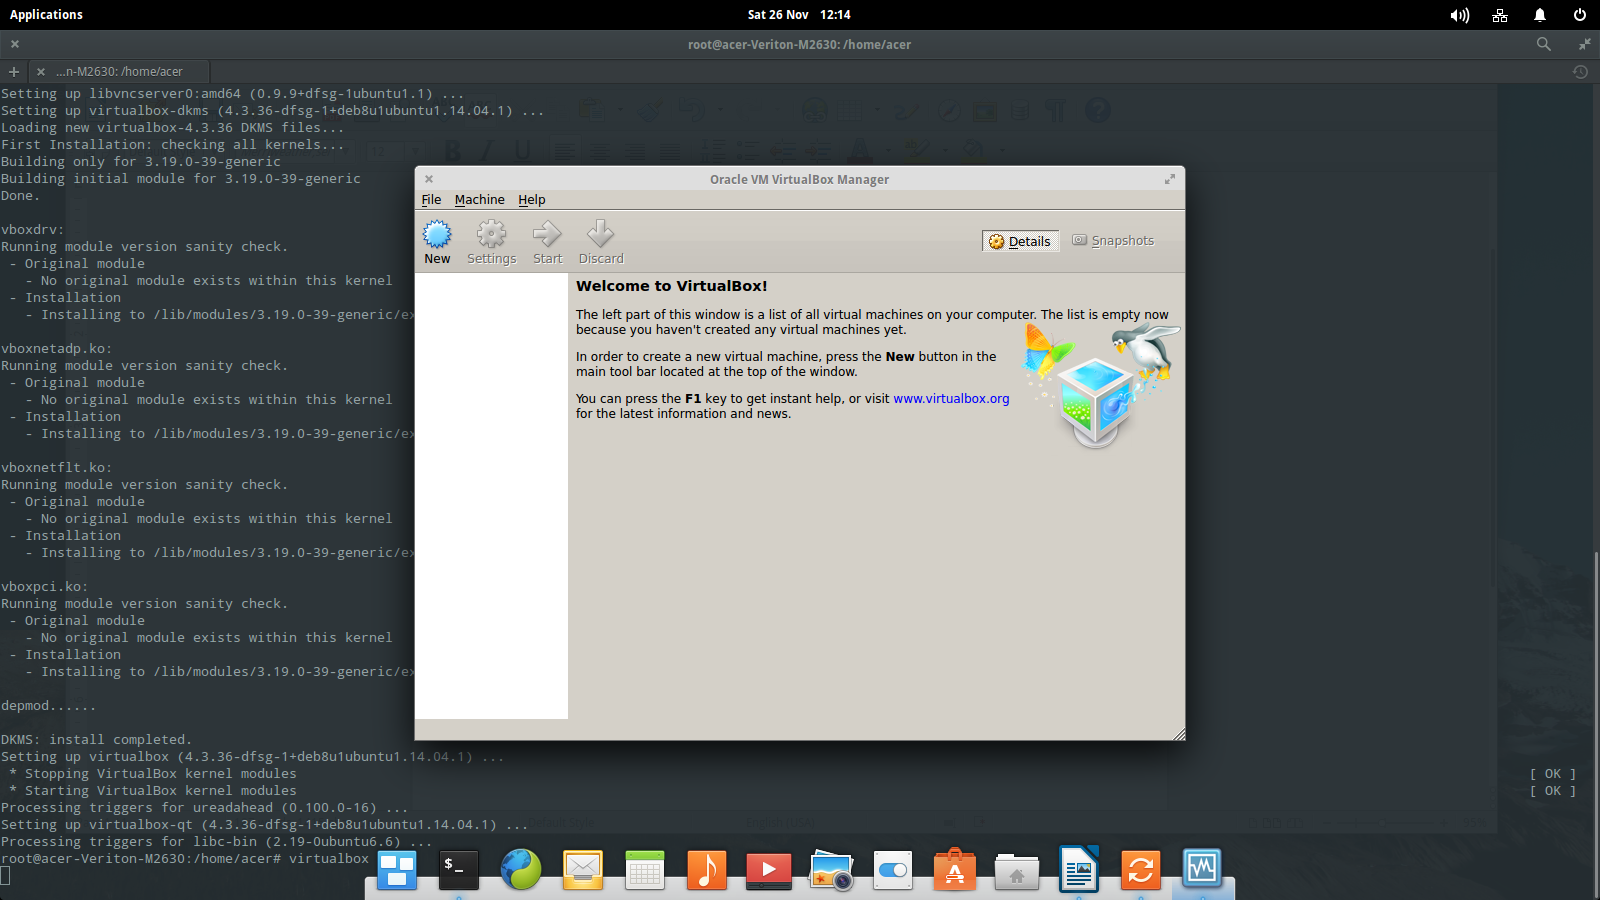Open the network indicator

click(x=1500, y=15)
